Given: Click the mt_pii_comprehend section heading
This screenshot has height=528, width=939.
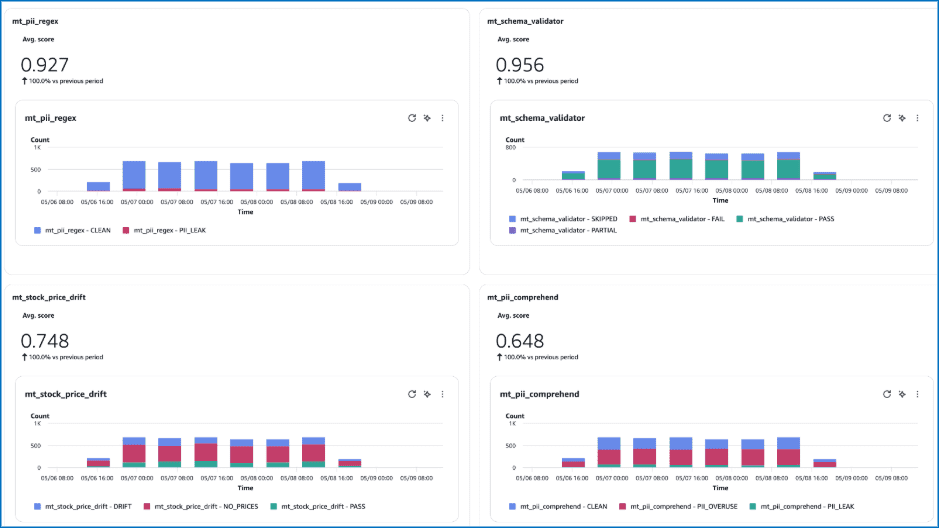Looking at the screenshot, I should coord(523,298).
